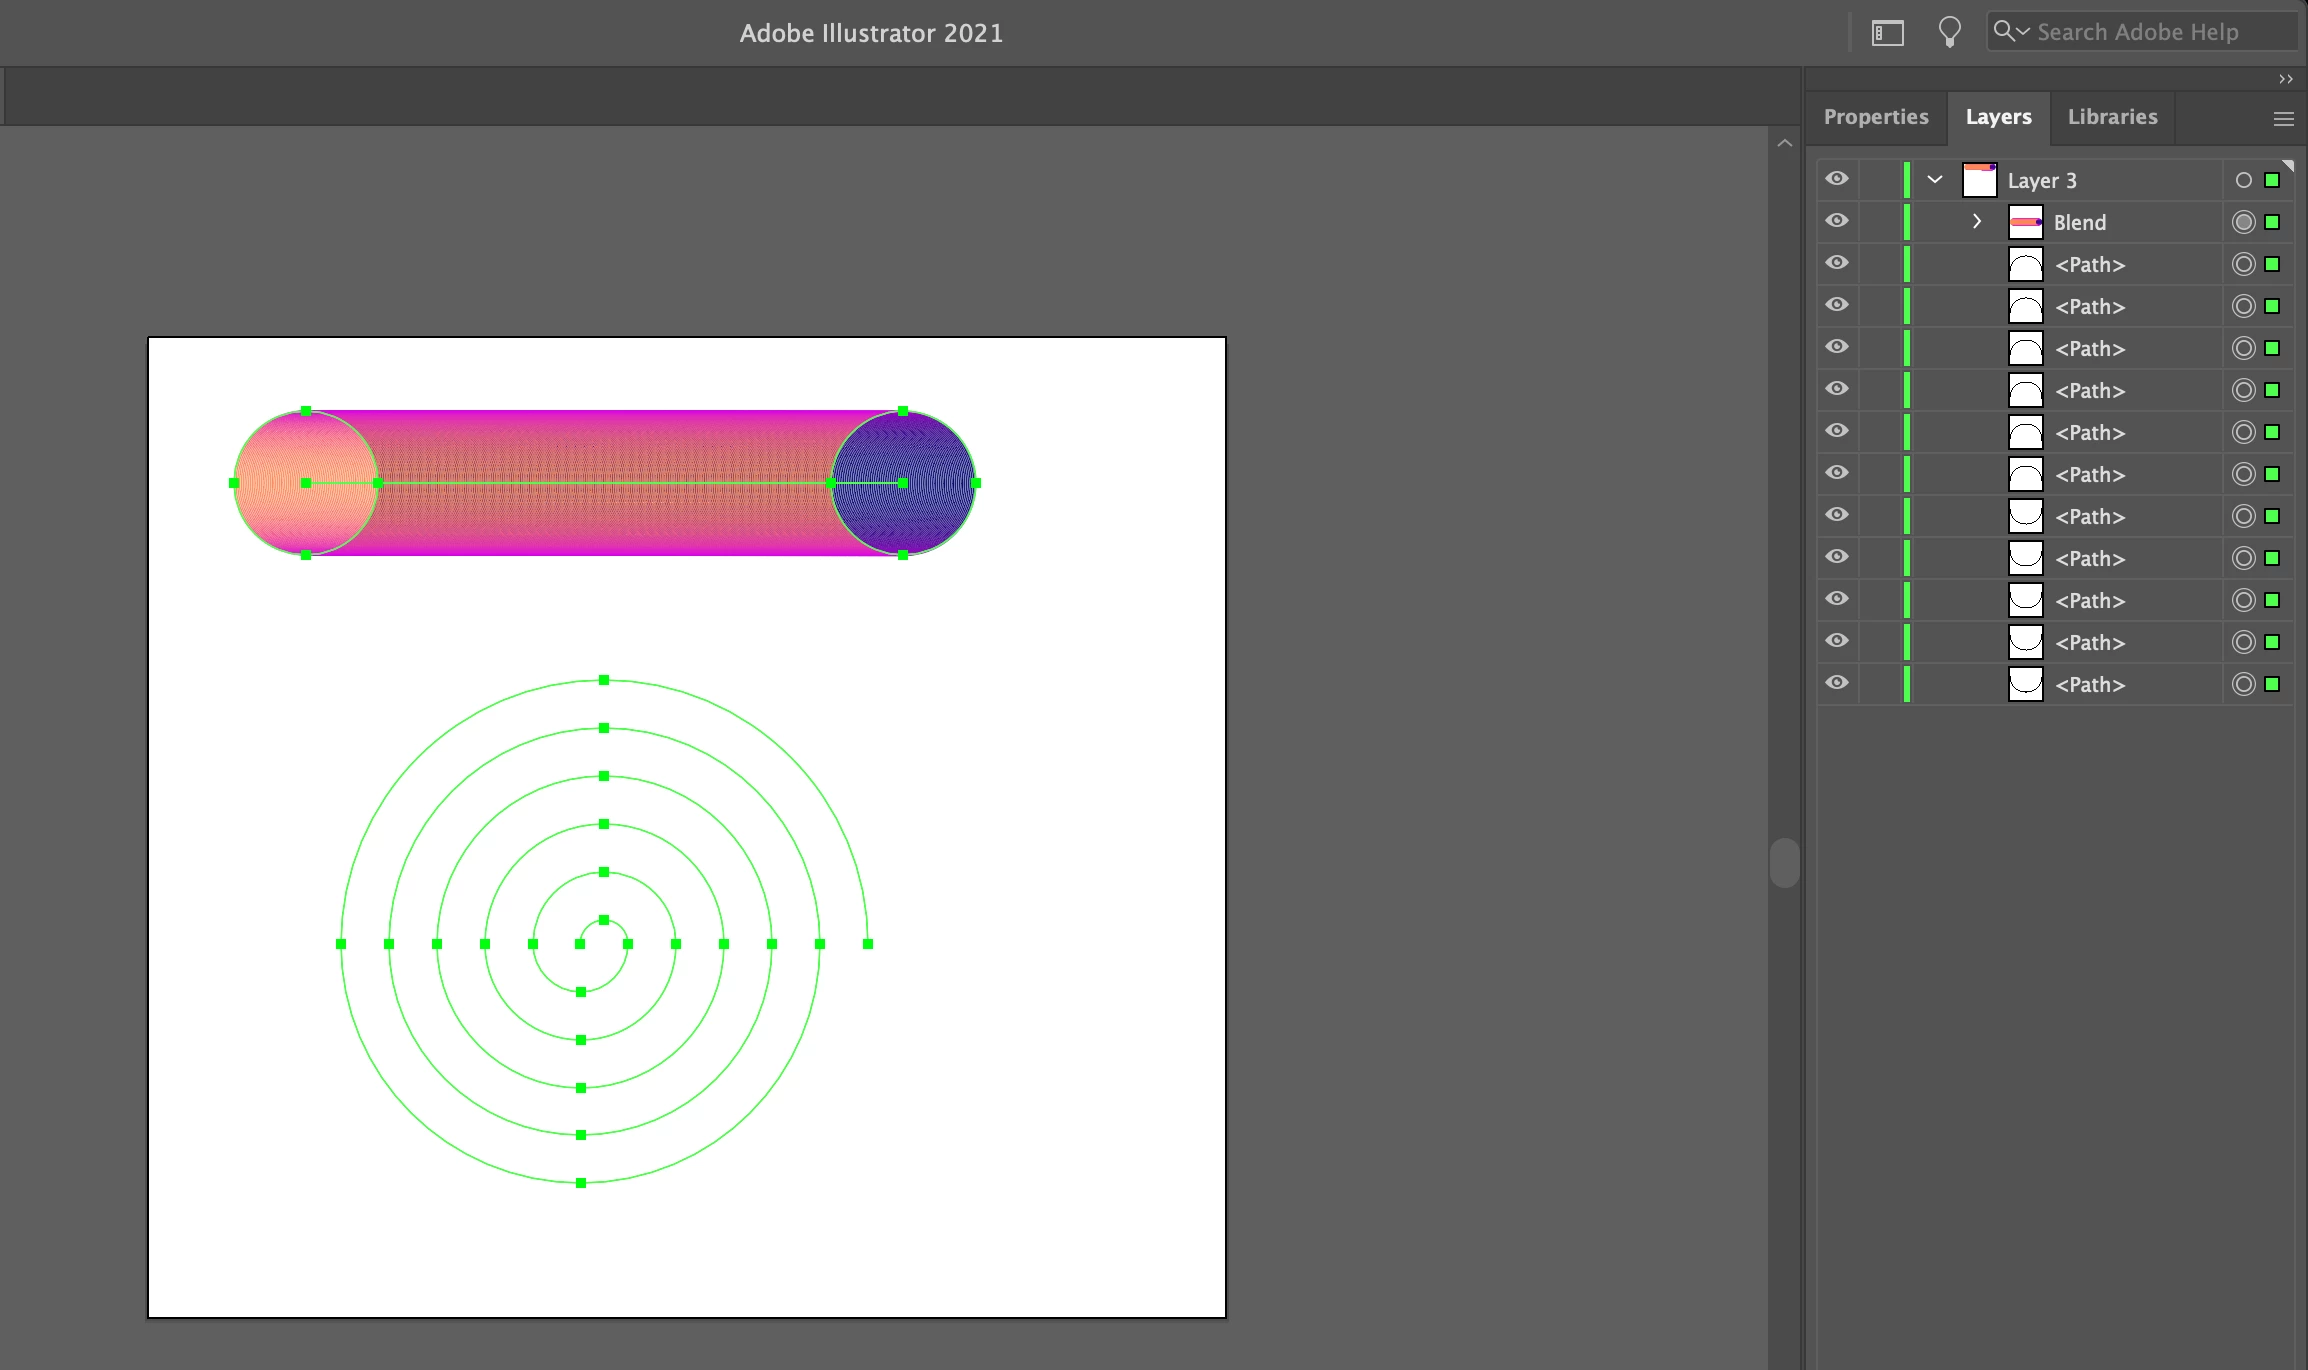
Task: Click the Layer 3 target circle icon
Action: click(x=2243, y=180)
